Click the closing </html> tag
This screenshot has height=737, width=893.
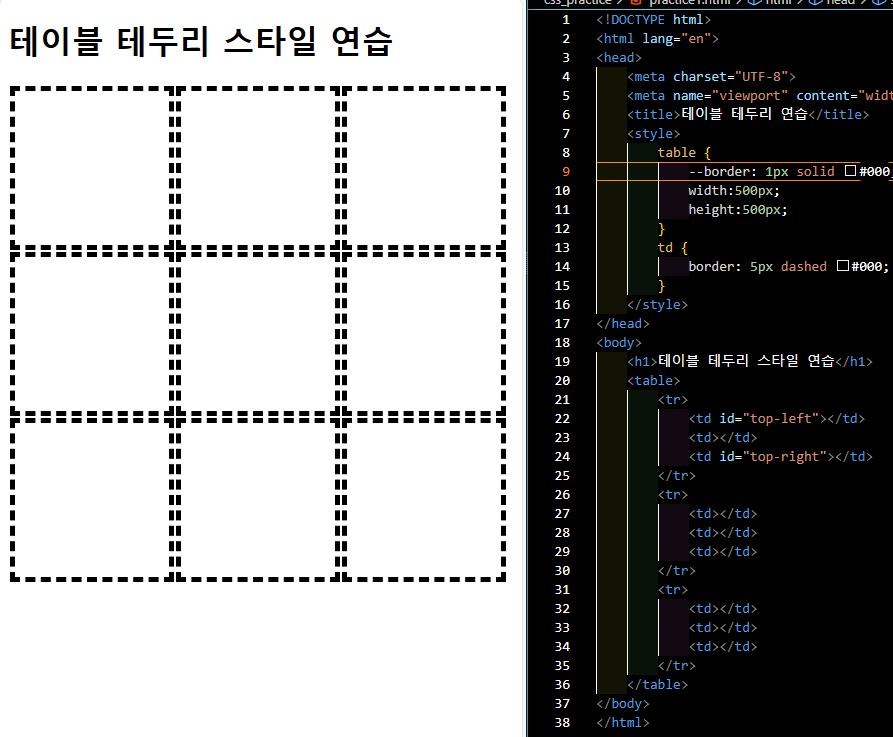pyautogui.click(x=622, y=722)
